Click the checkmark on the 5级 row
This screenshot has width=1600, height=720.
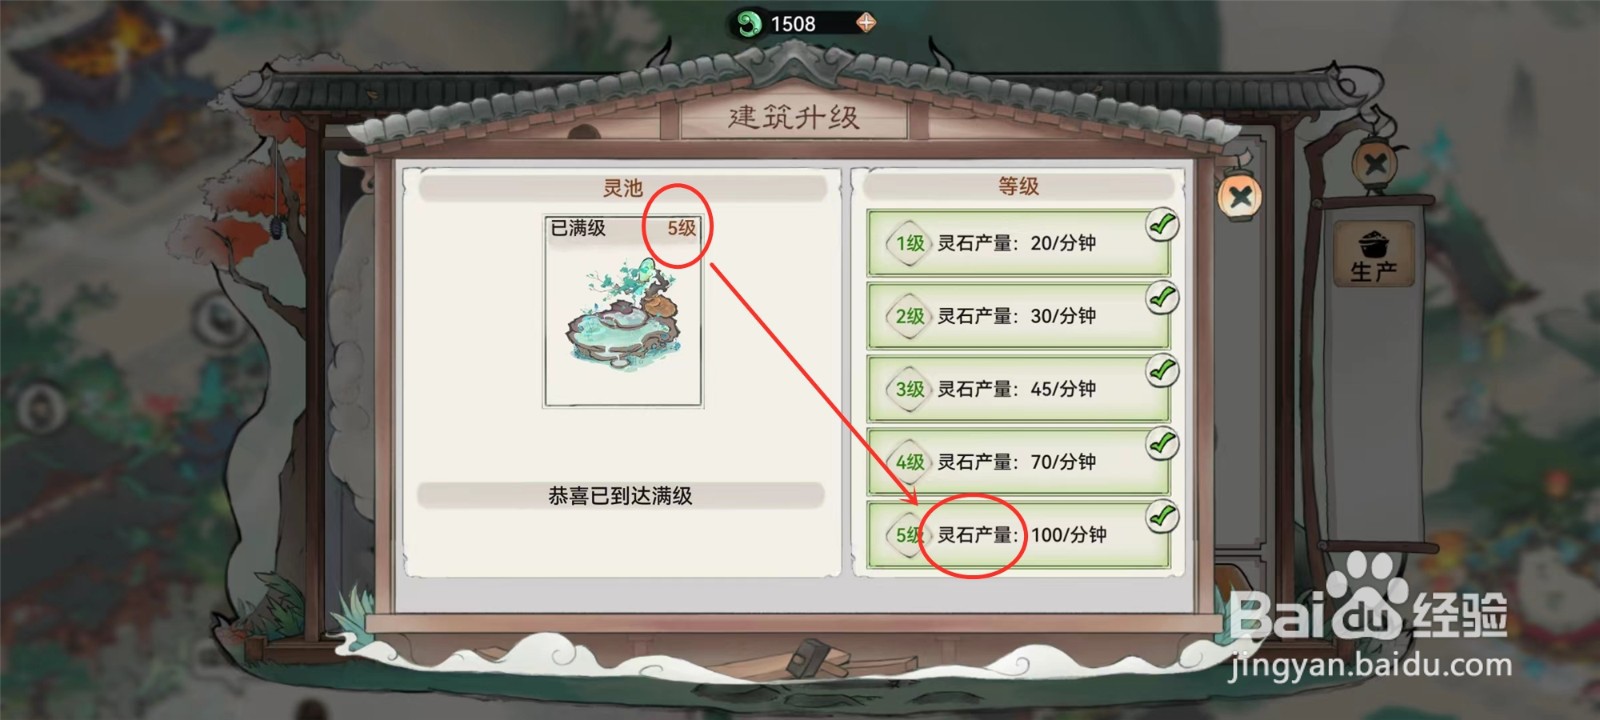(1161, 517)
